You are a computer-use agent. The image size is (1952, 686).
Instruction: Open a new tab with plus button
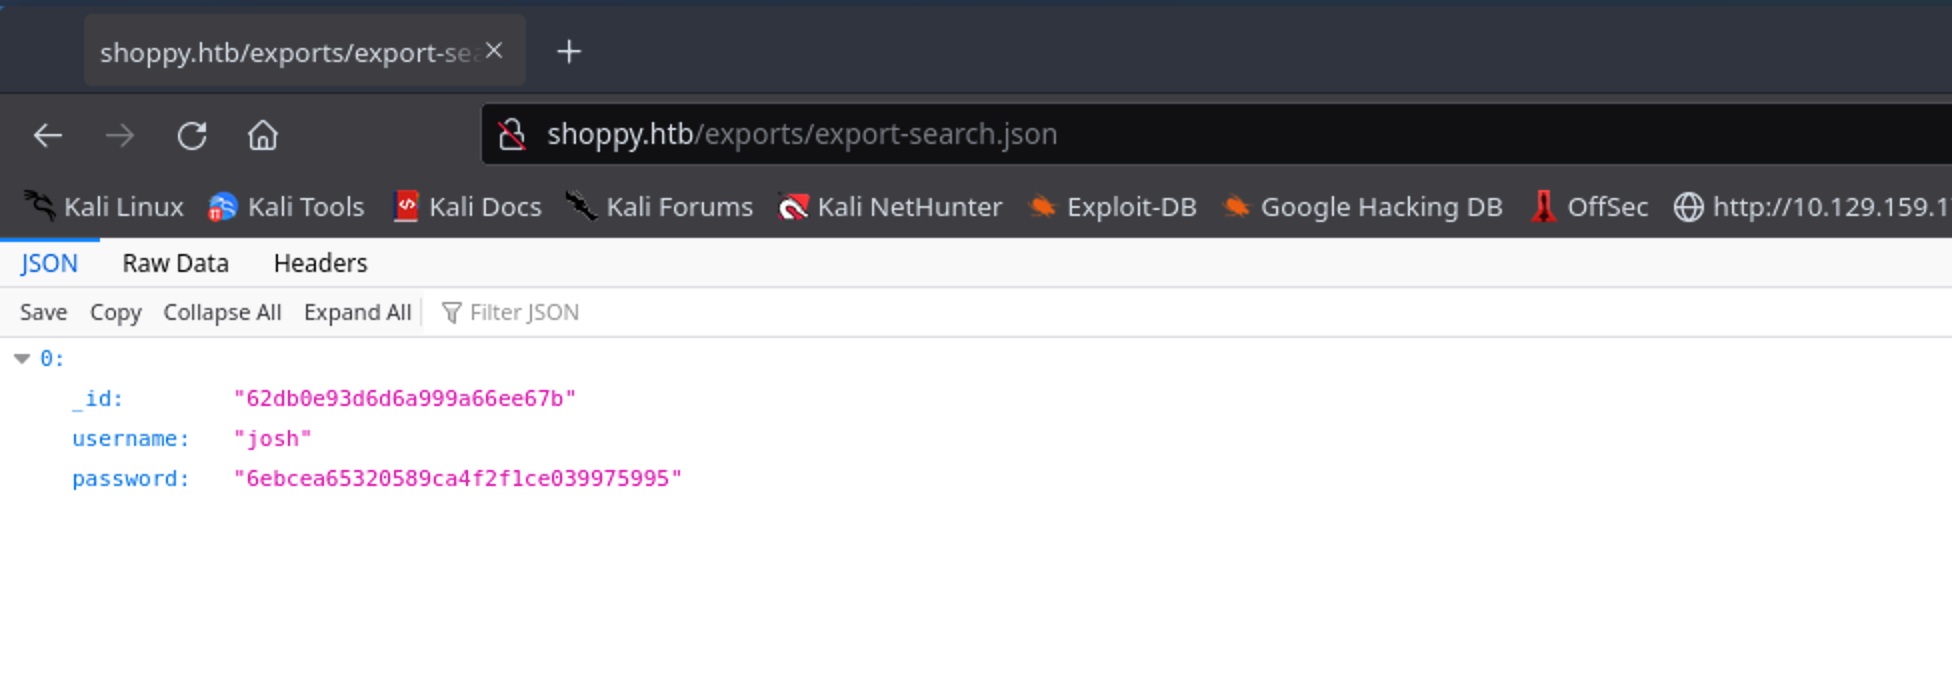(569, 51)
